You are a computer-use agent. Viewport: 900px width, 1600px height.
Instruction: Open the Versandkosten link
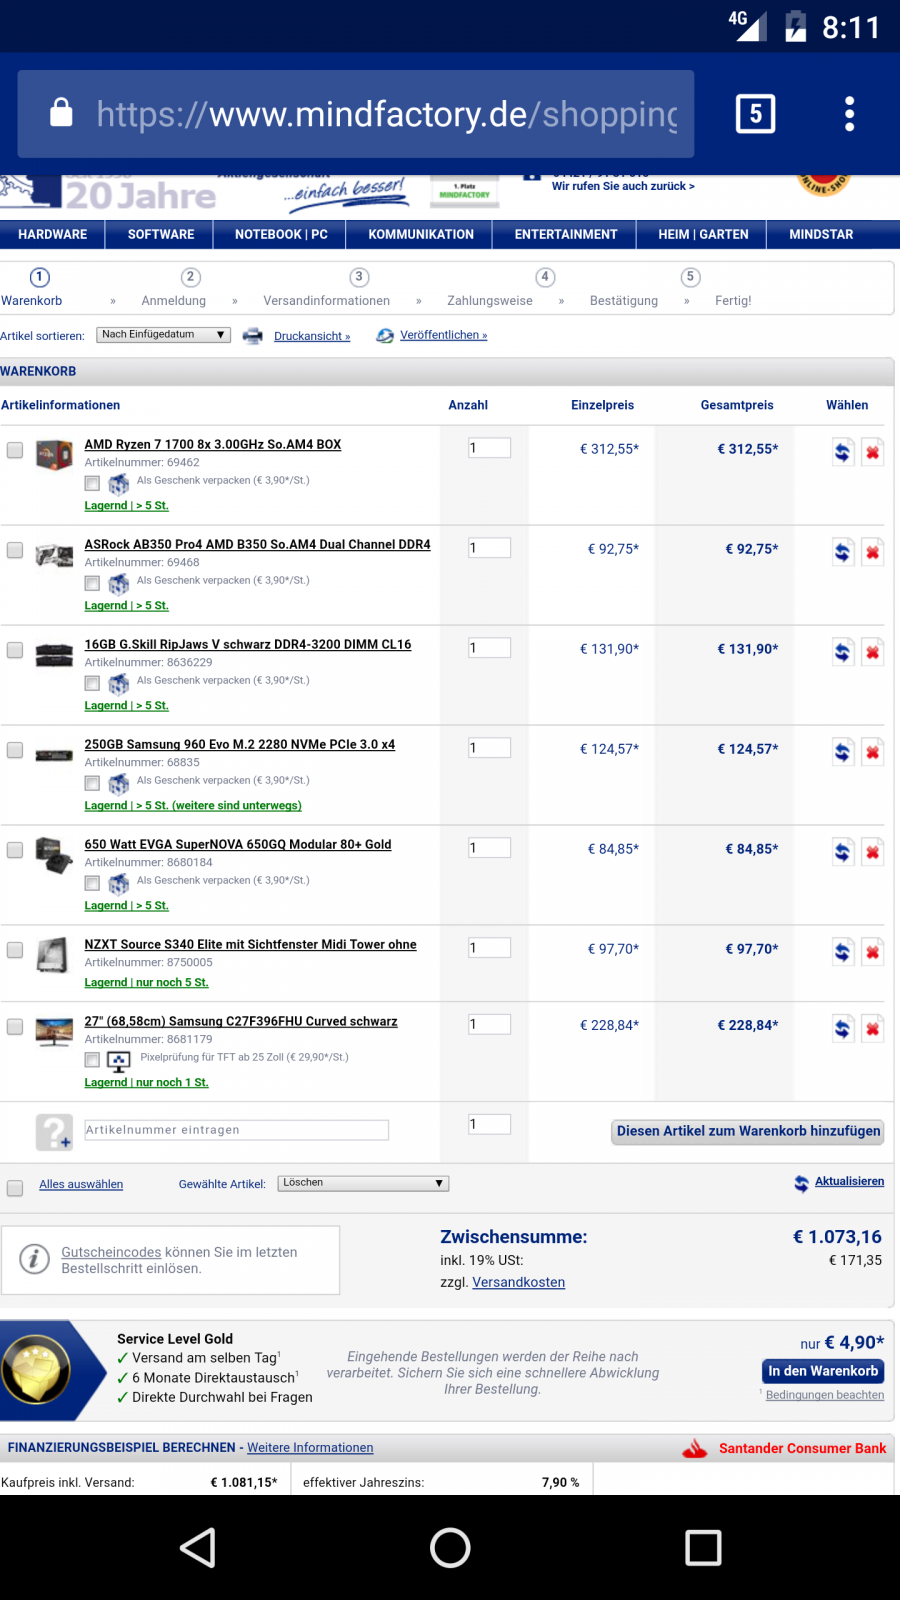[518, 1282]
